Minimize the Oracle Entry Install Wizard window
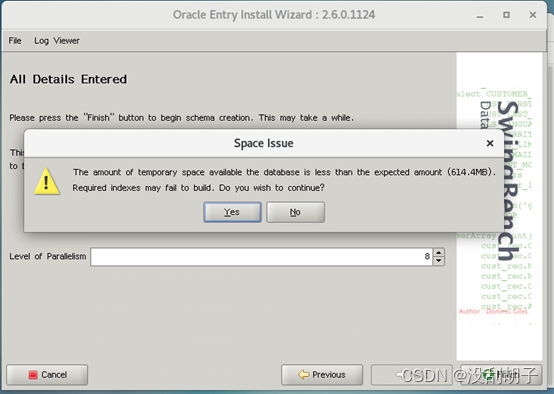 [480, 16]
